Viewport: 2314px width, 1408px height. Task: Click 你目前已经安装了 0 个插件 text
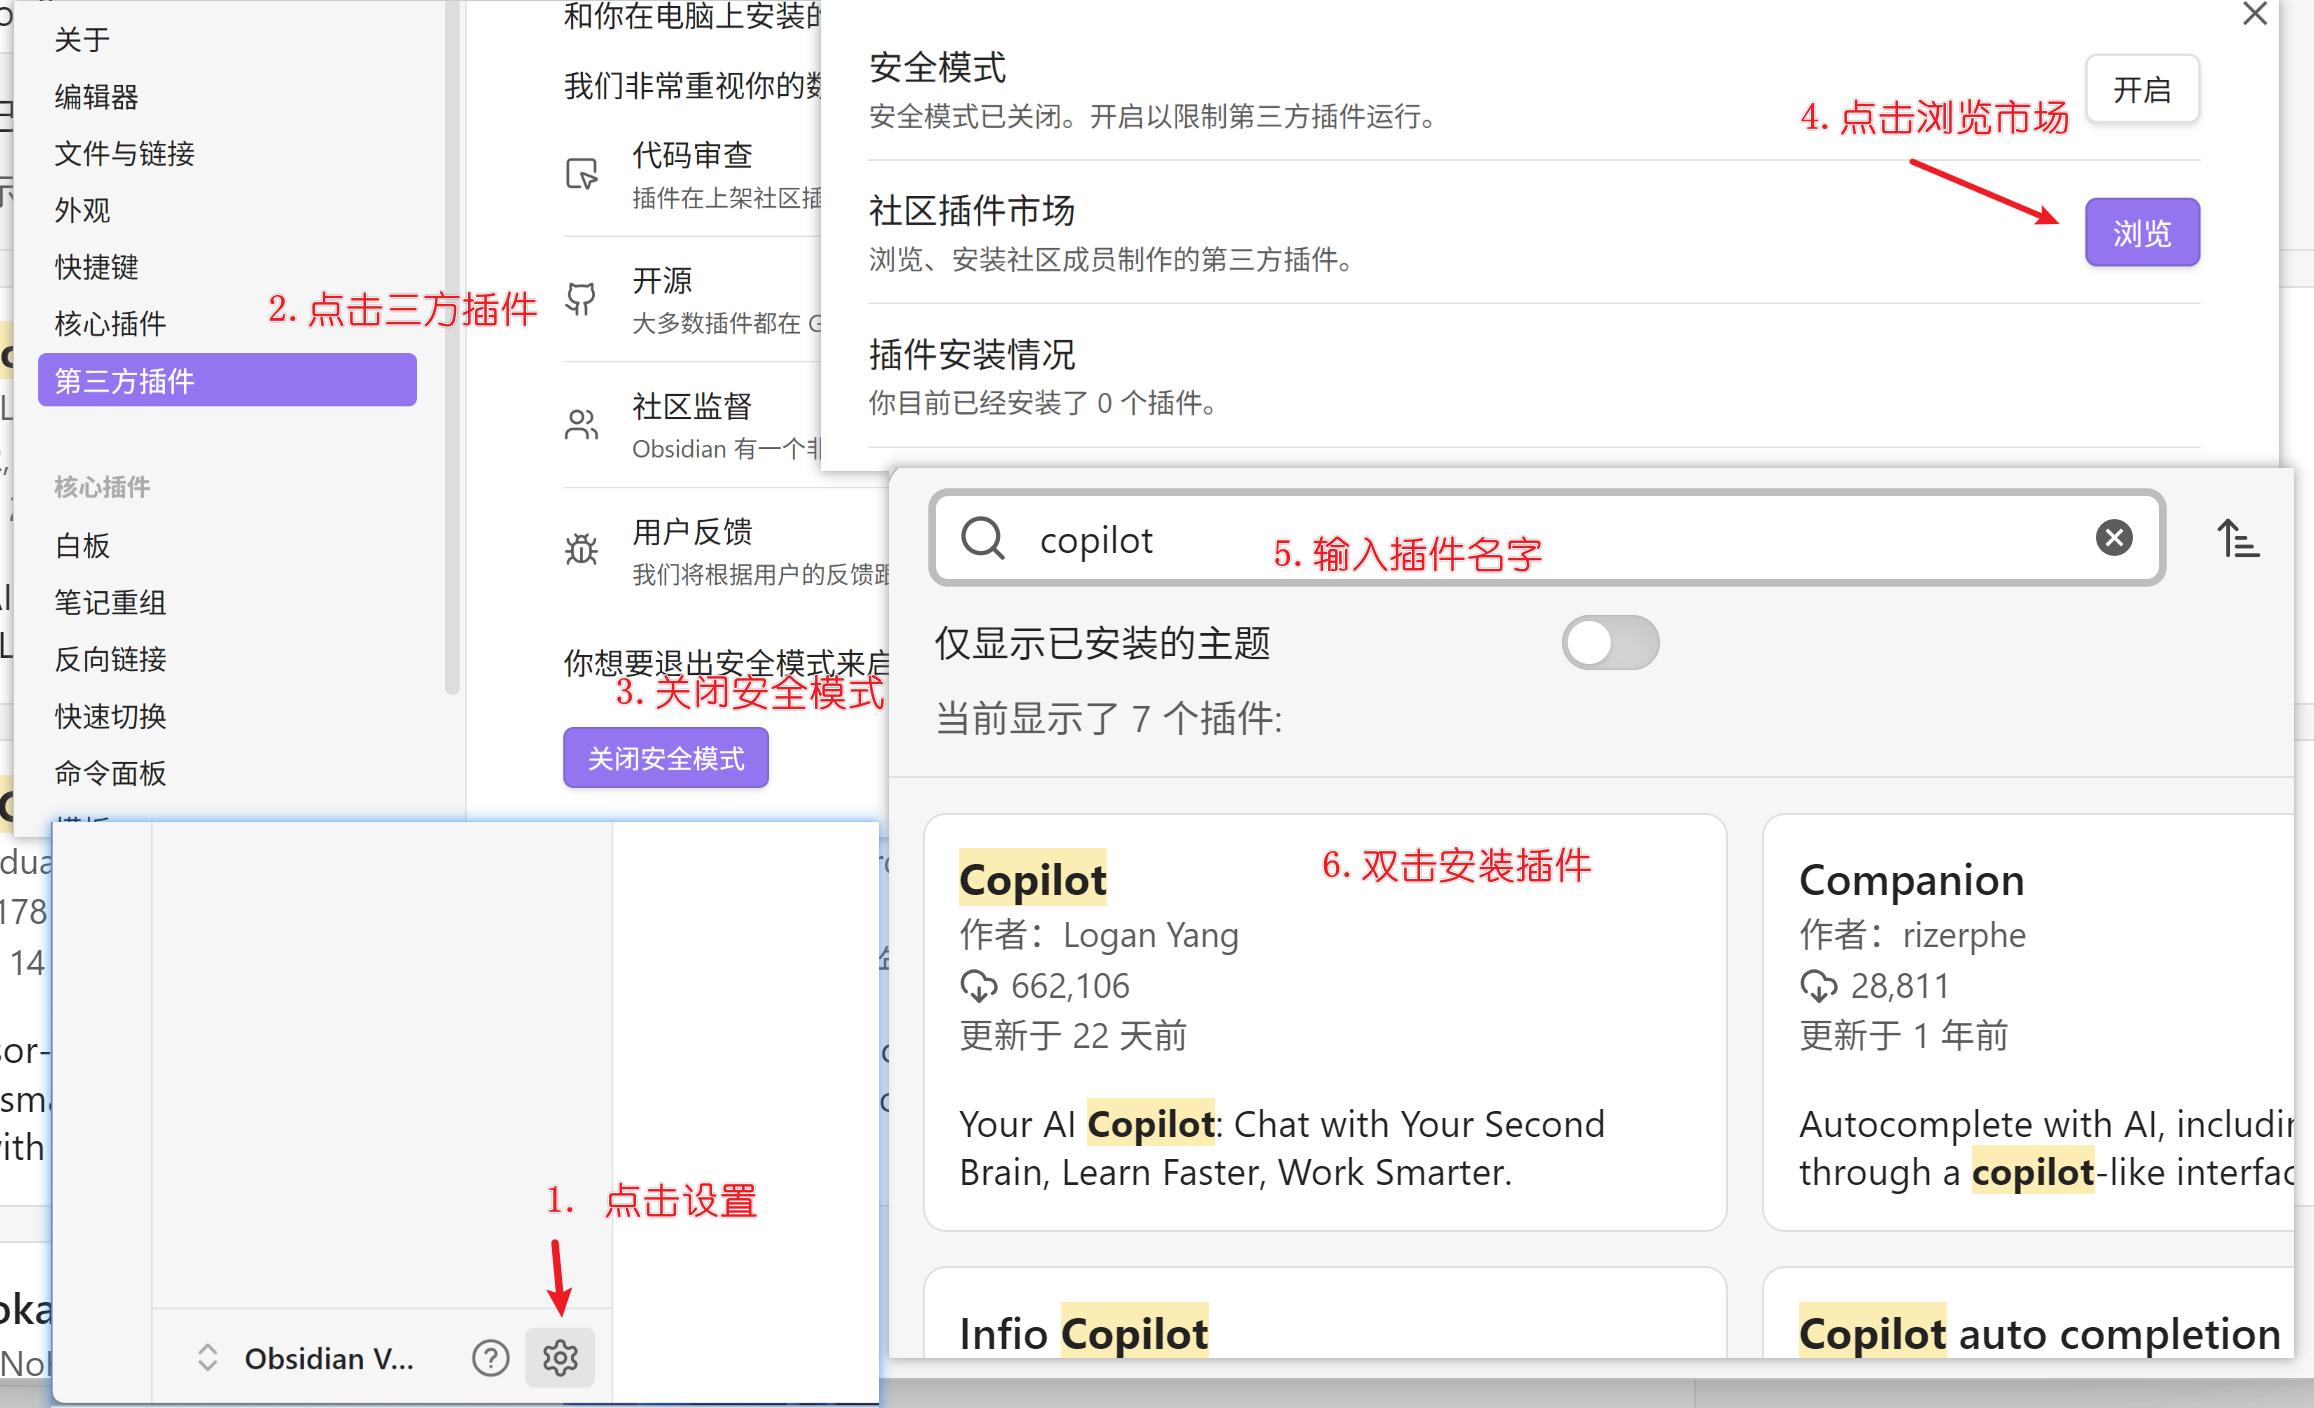pyautogui.click(x=1044, y=403)
